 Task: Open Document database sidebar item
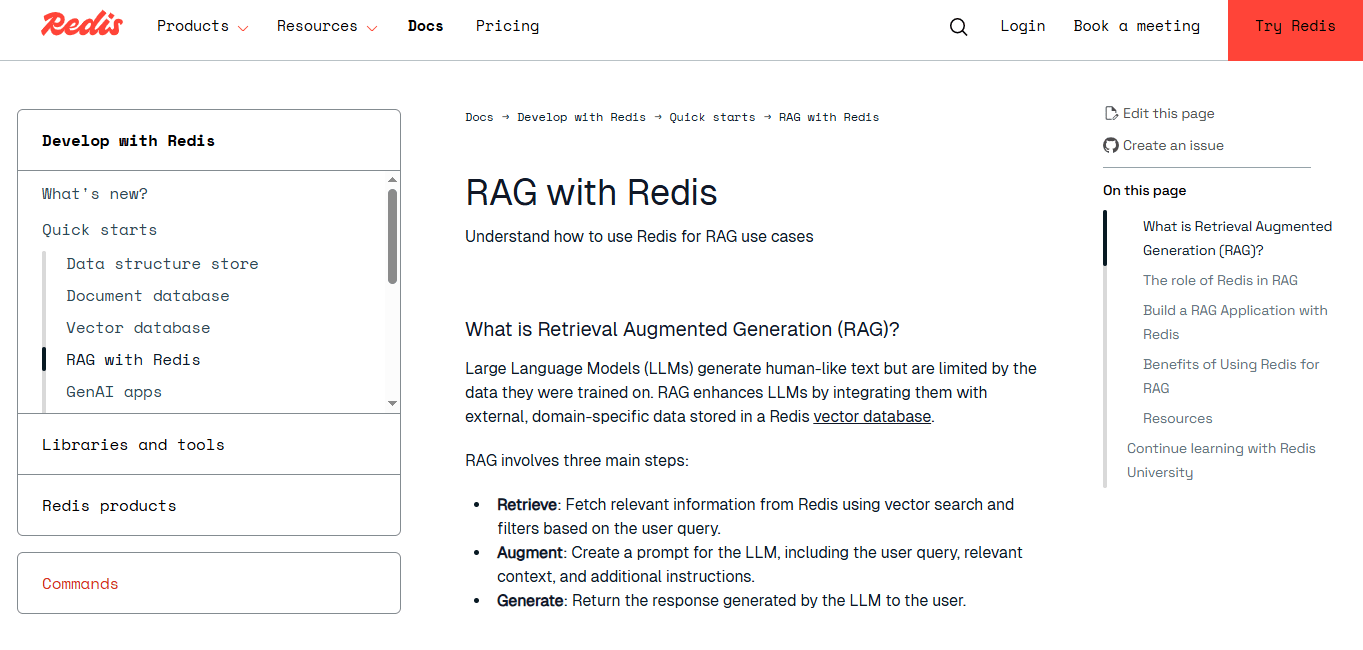point(148,296)
